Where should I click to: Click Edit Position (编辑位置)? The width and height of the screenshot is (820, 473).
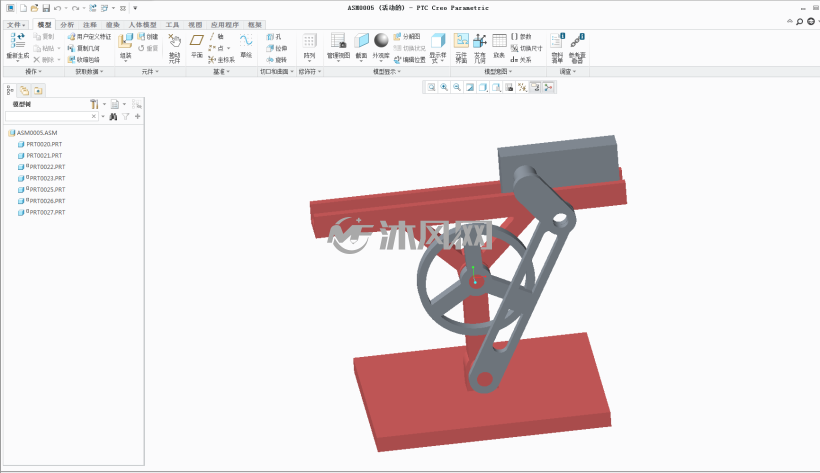point(409,60)
